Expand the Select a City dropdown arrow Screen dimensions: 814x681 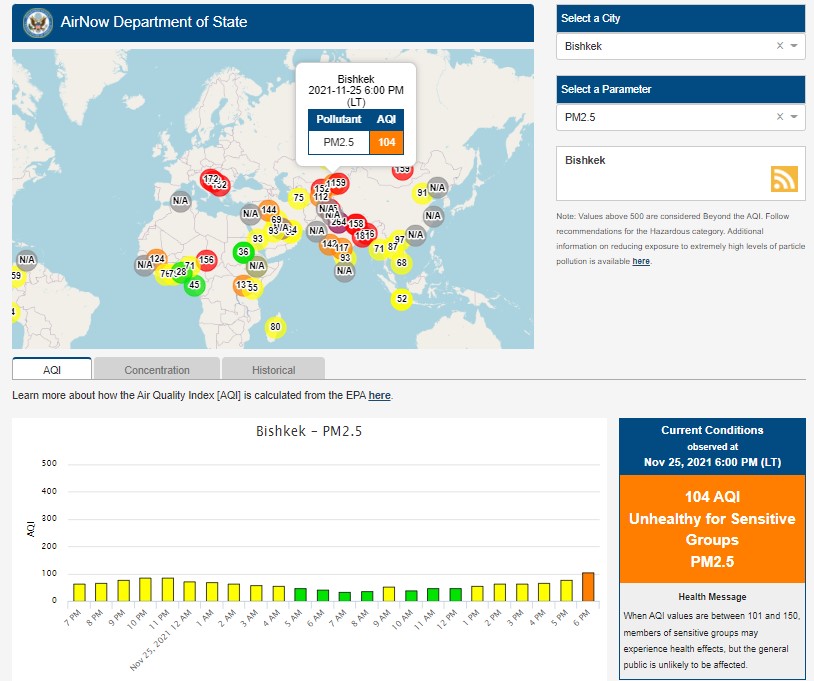point(794,46)
